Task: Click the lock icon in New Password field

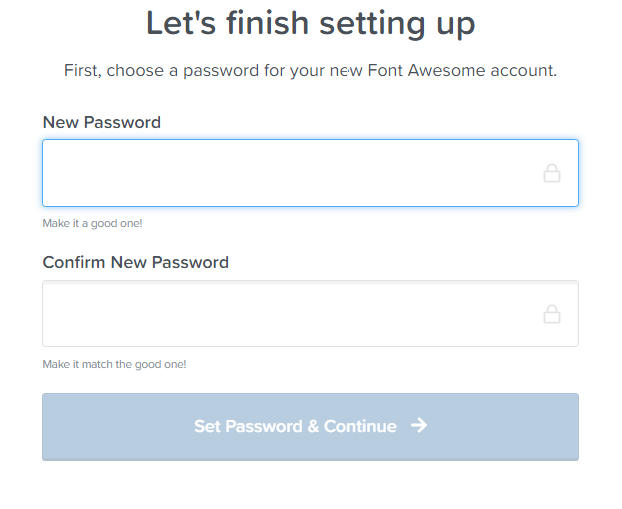Action: pyautogui.click(x=552, y=173)
